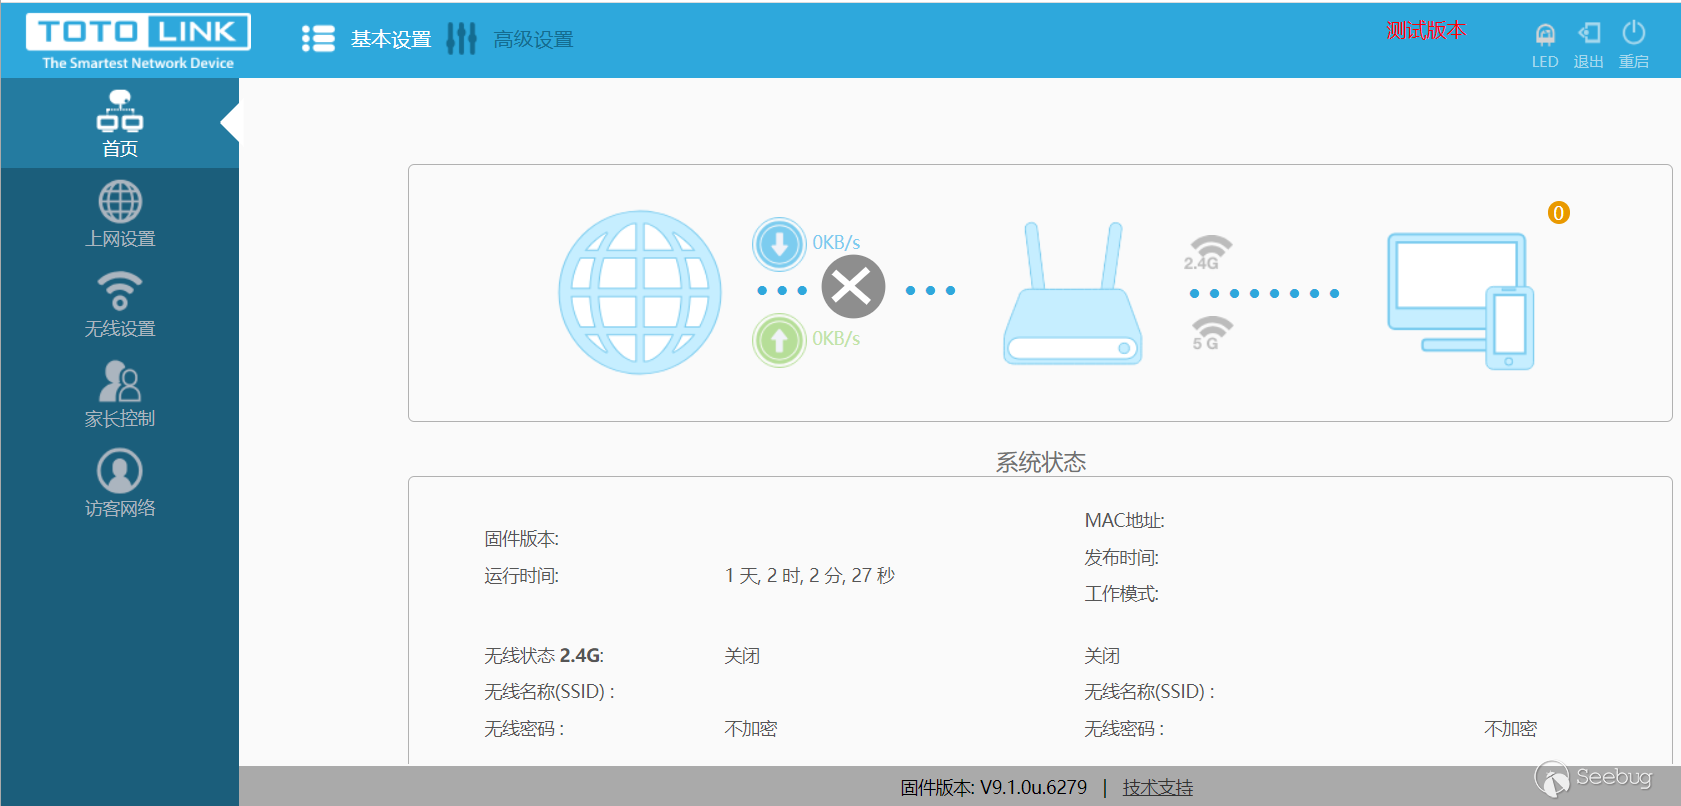Click the 系统状态 system status heading
The image size is (1681, 806).
pos(1040,462)
